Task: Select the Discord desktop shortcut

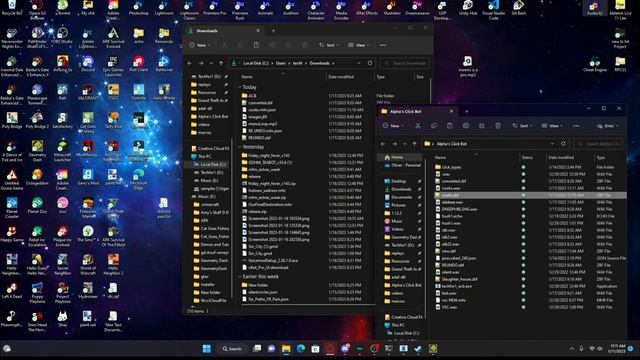Action: (88, 64)
